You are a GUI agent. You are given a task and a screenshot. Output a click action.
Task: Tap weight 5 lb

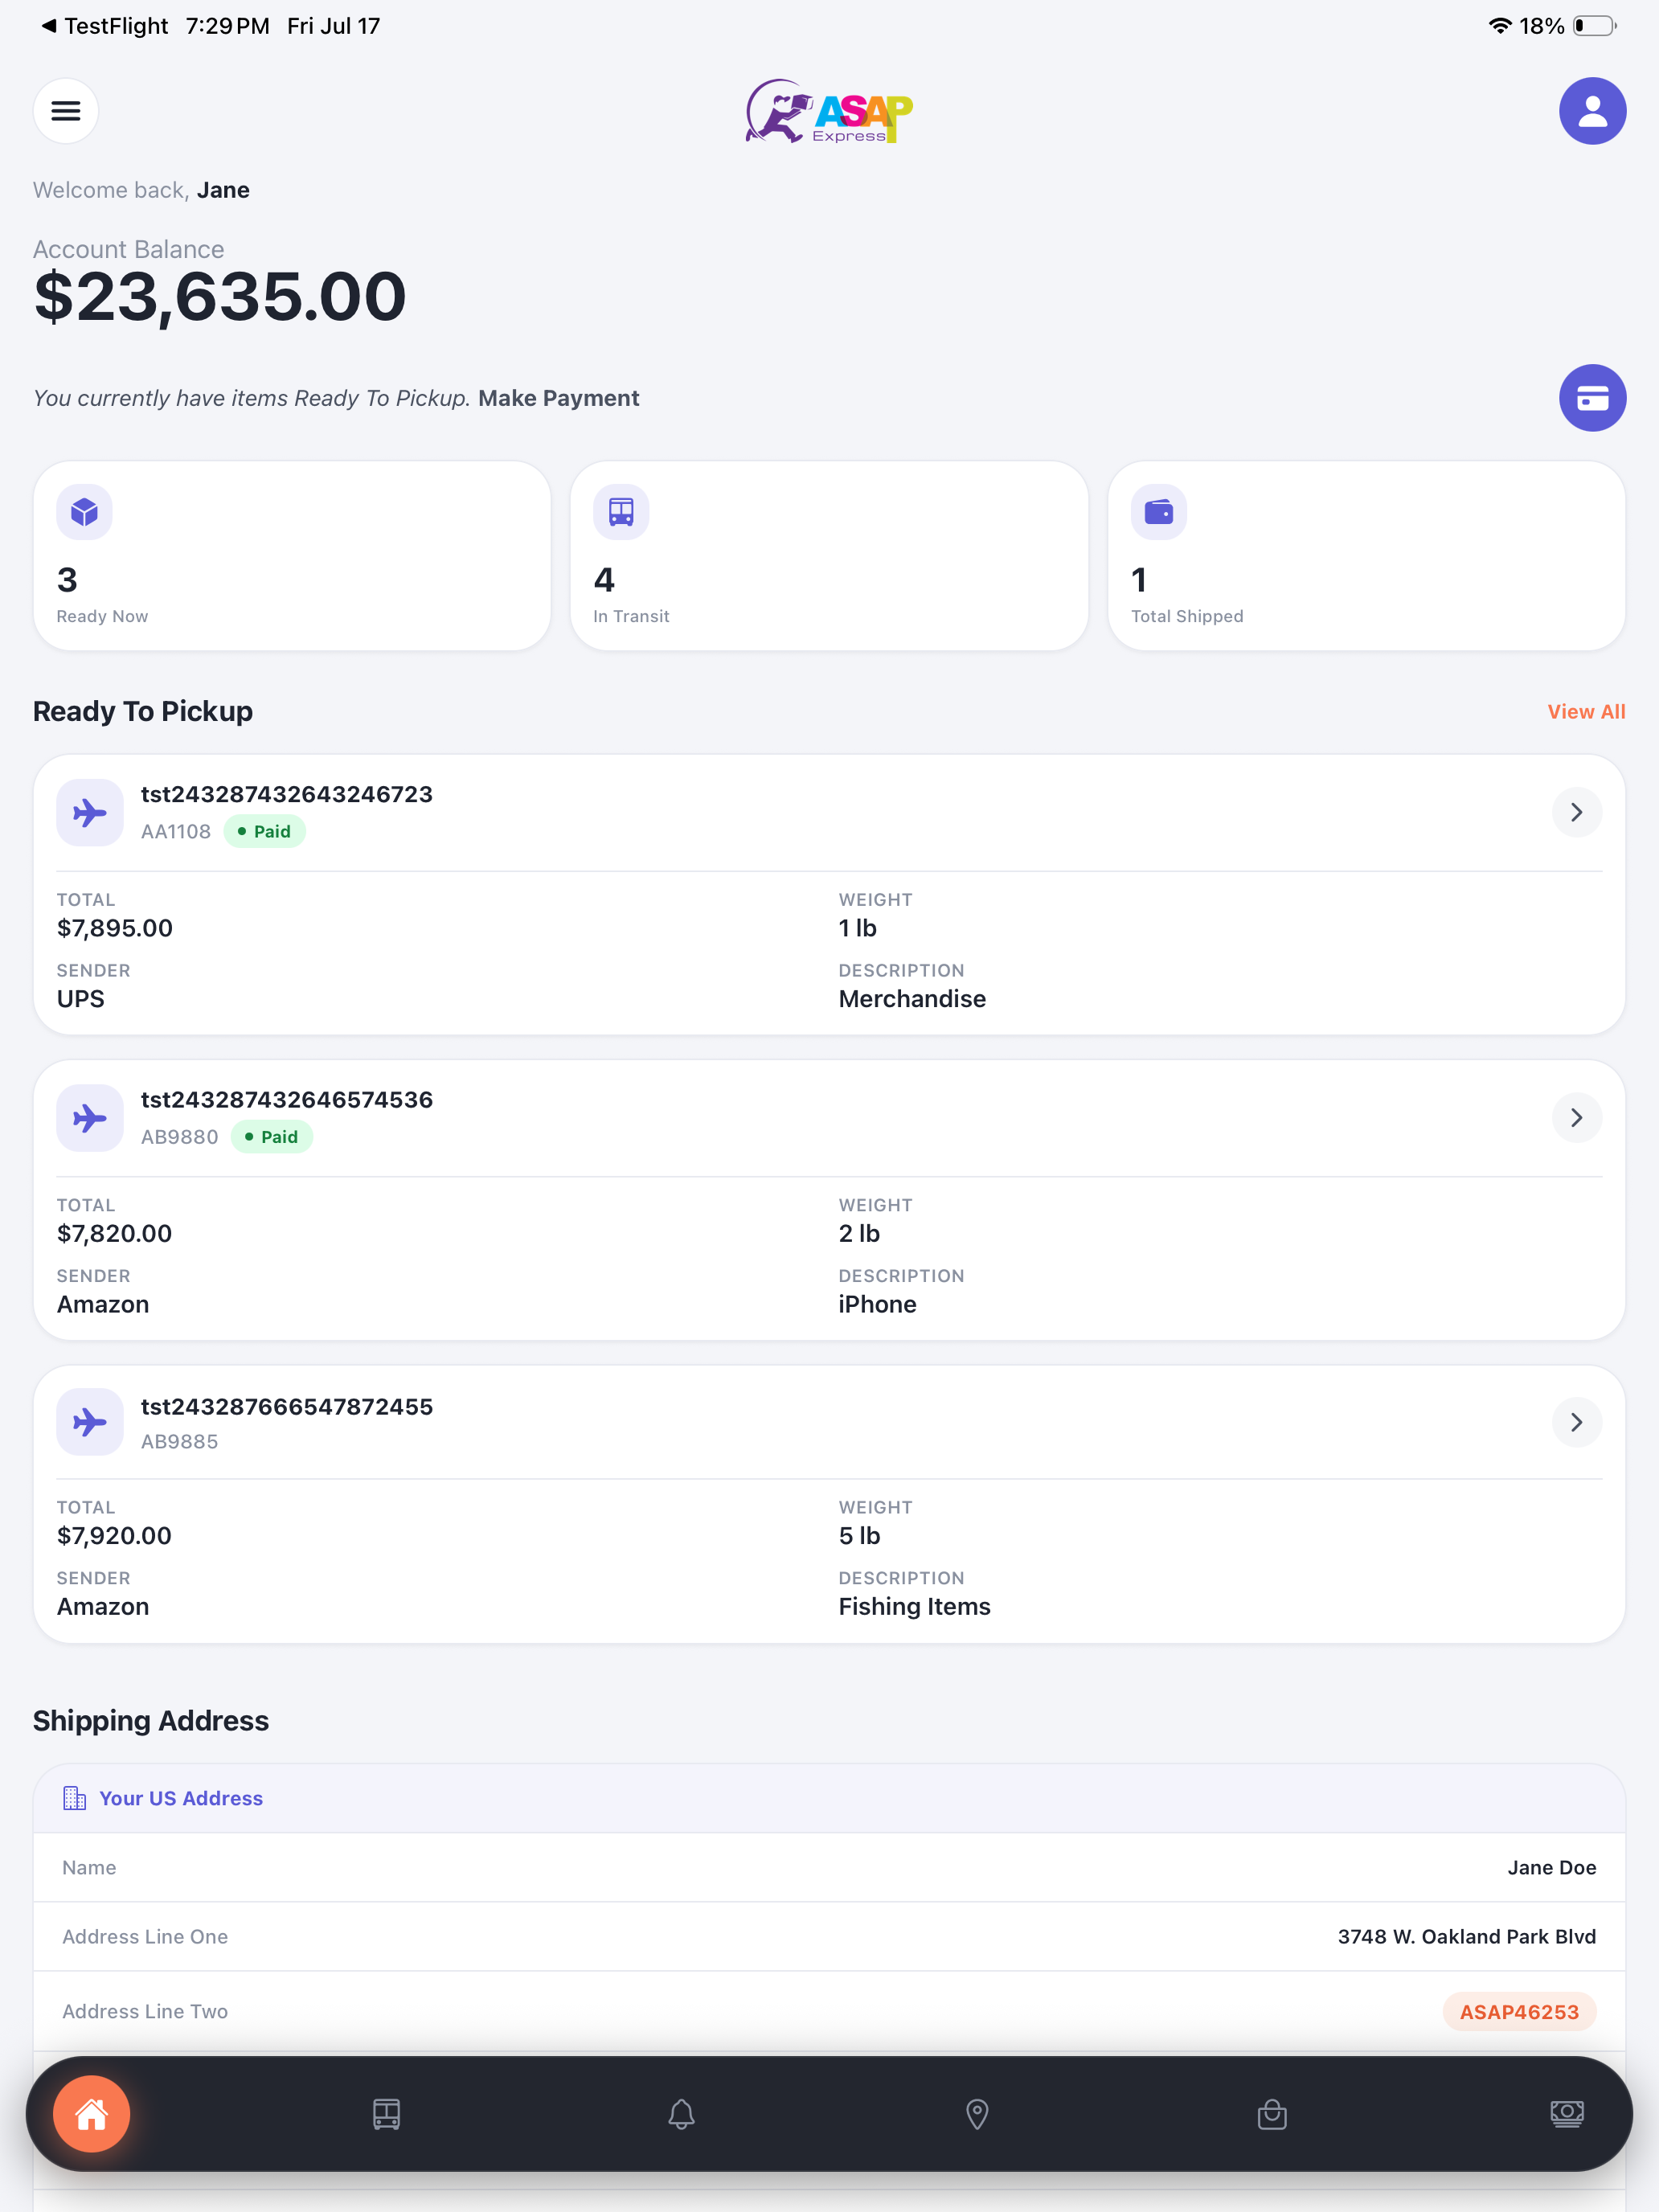[x=859, y=1536]
